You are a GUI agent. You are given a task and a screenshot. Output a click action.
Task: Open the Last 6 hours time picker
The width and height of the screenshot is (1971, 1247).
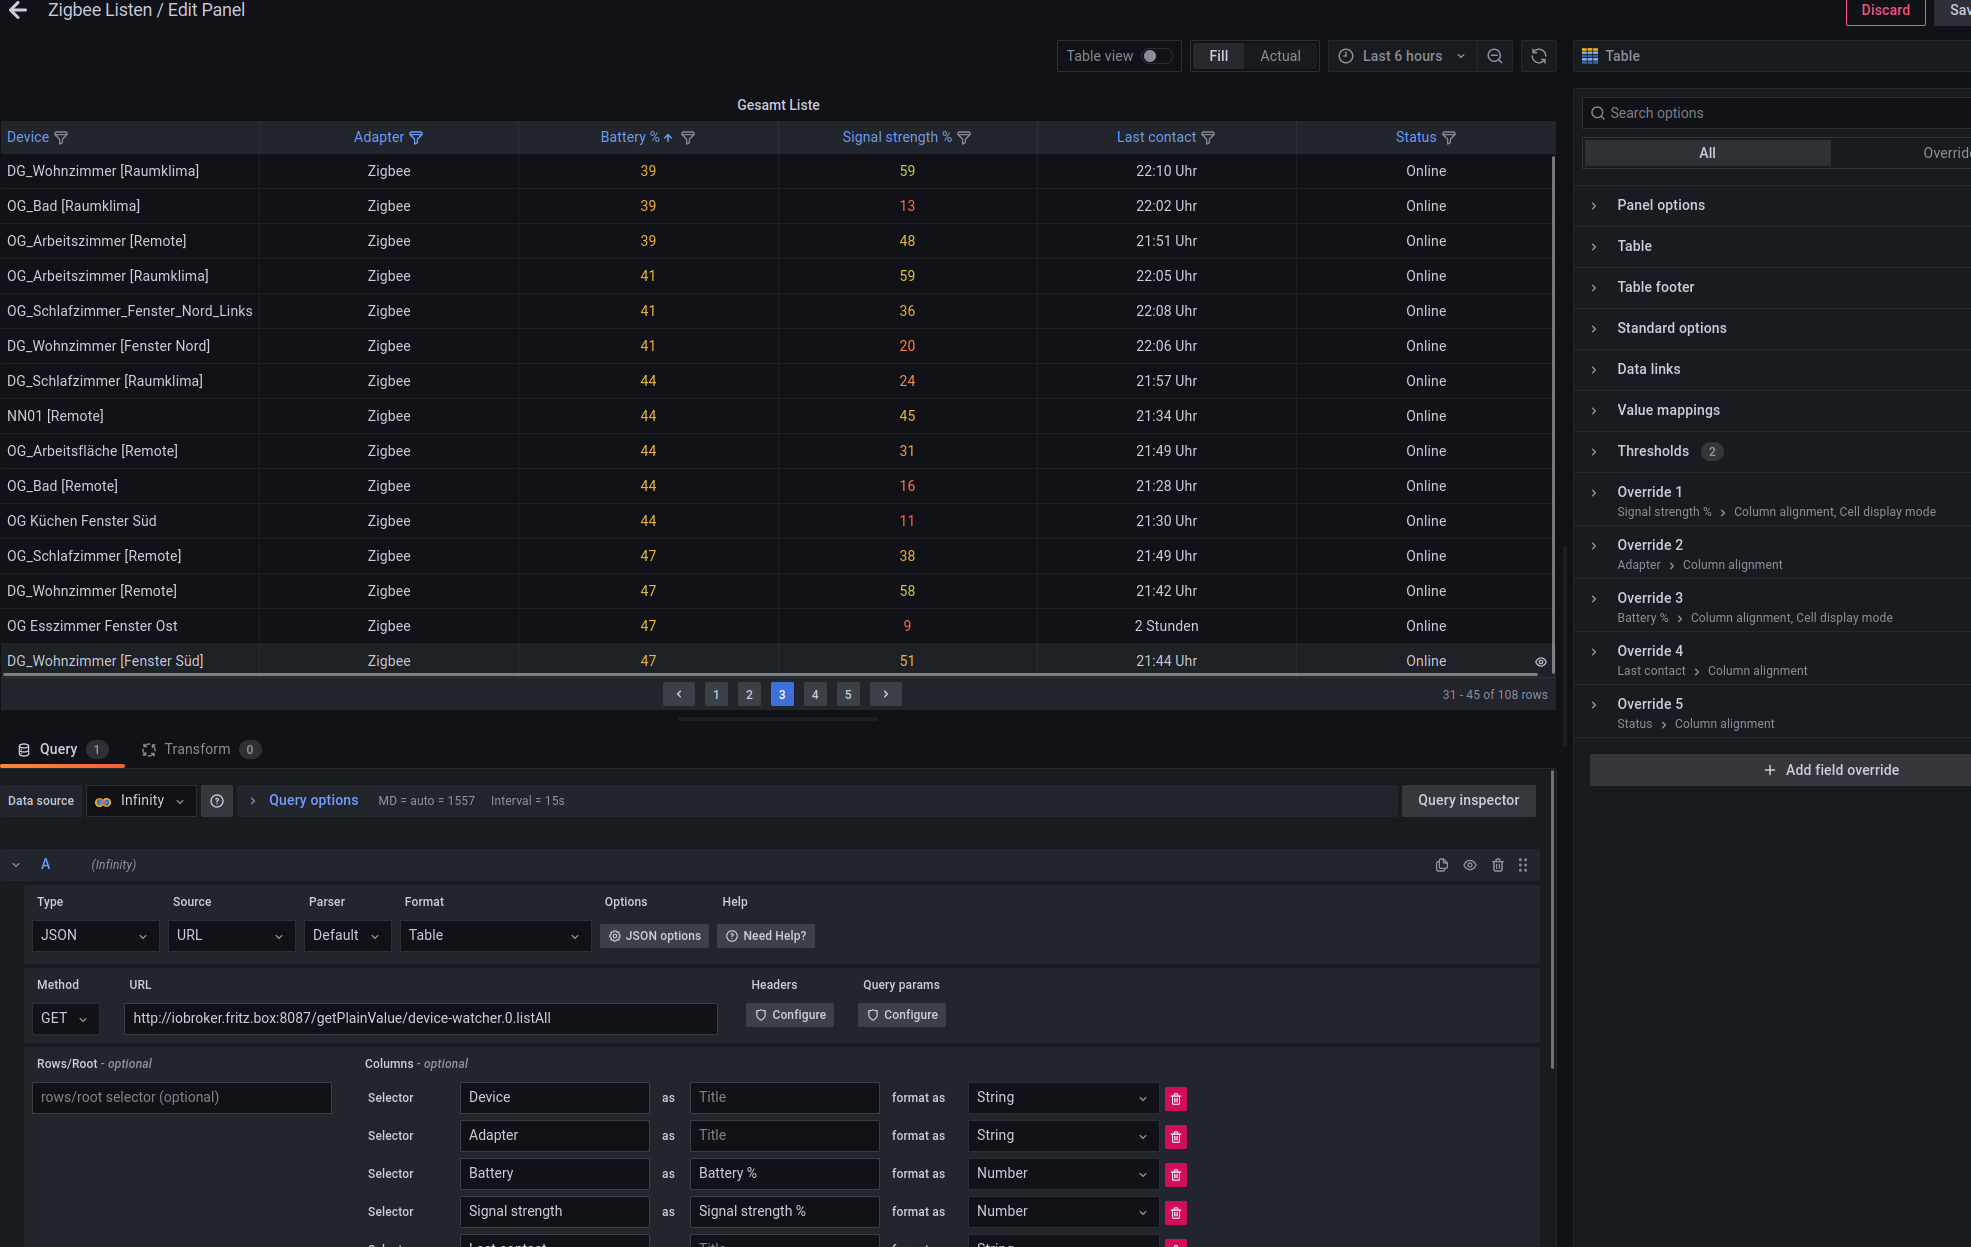coord(1402,56)
